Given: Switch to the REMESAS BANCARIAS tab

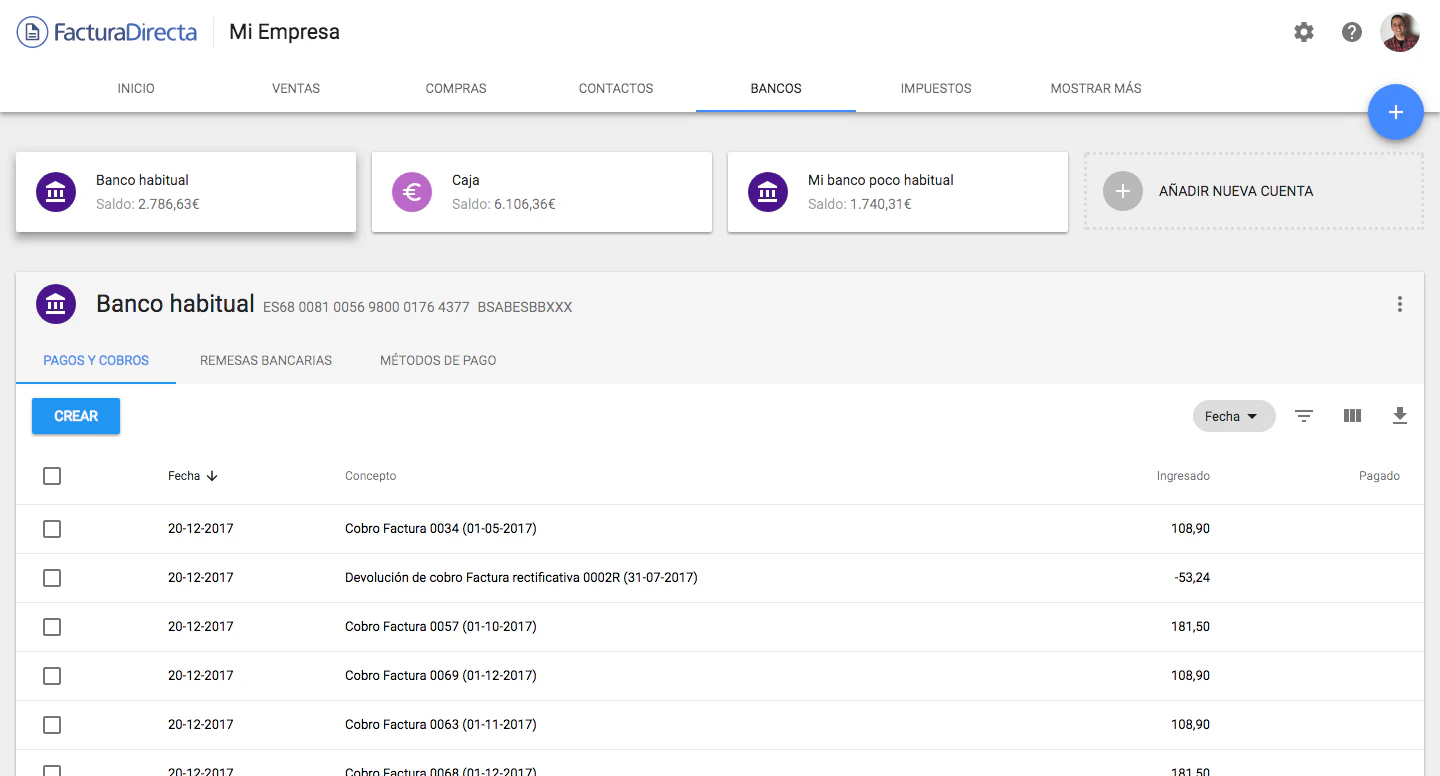Looking at the screenshot, I should click(x=266, y=360).
